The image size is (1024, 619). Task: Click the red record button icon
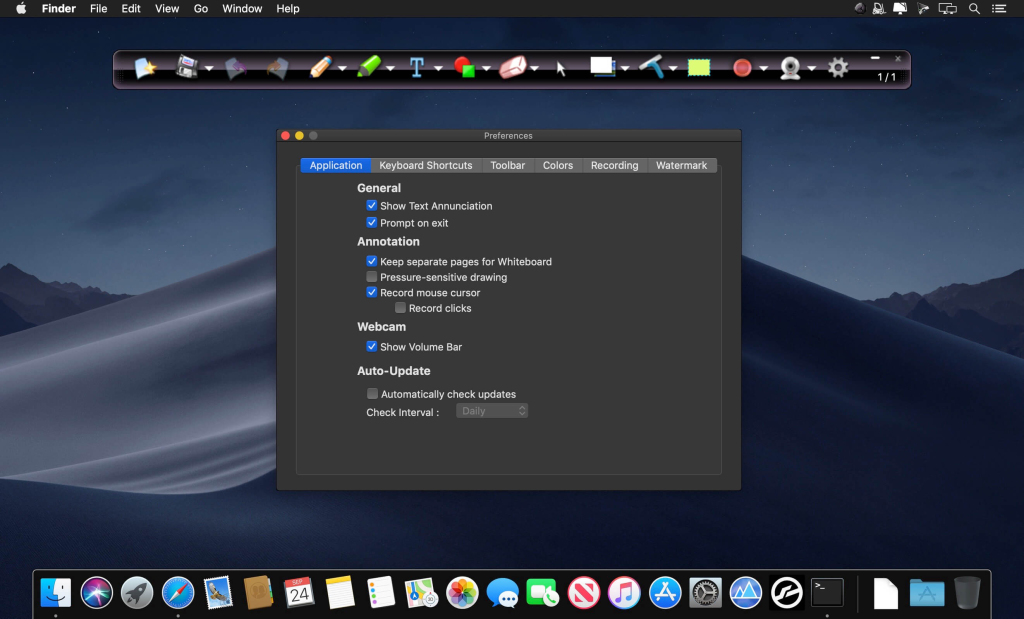tap(742, 68)
